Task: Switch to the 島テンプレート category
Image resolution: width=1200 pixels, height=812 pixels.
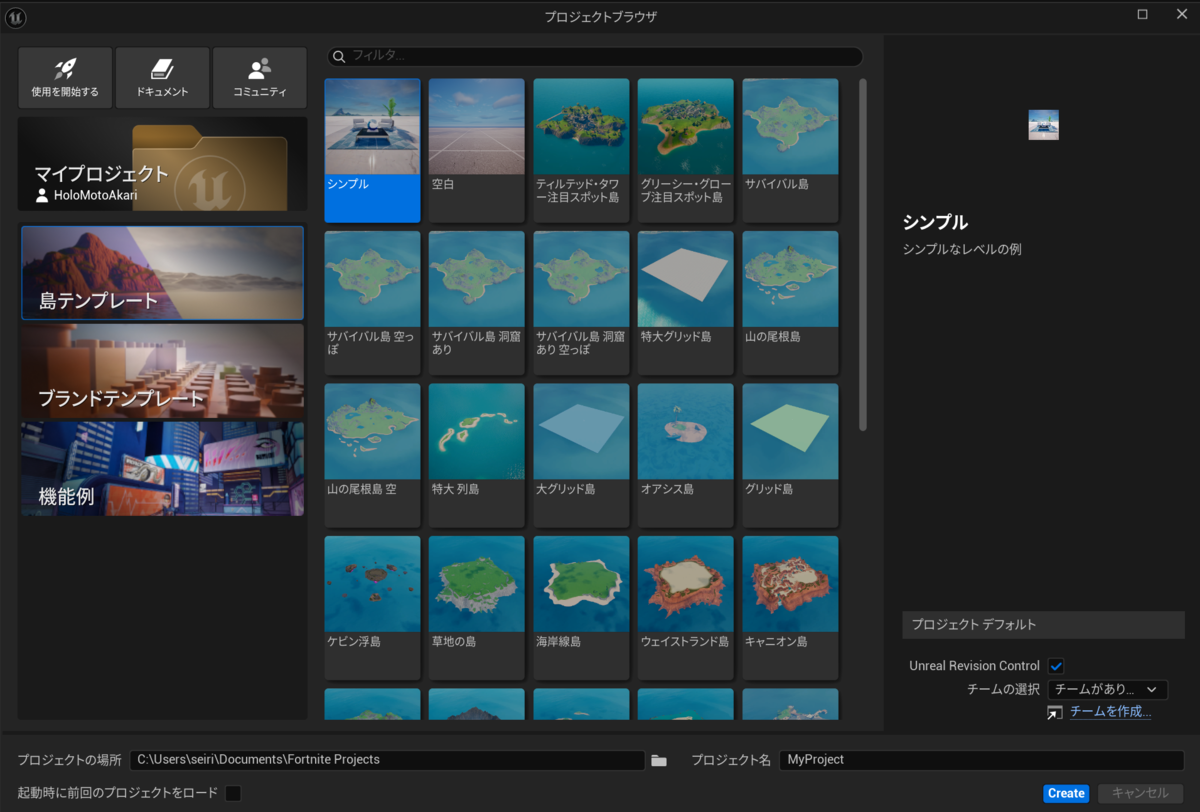Action: click(x=162, y=273)
